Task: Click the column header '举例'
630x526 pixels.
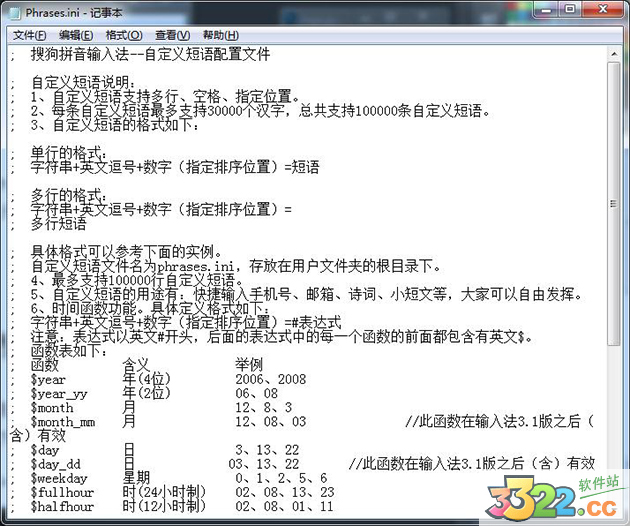Action: pos(249,365)
